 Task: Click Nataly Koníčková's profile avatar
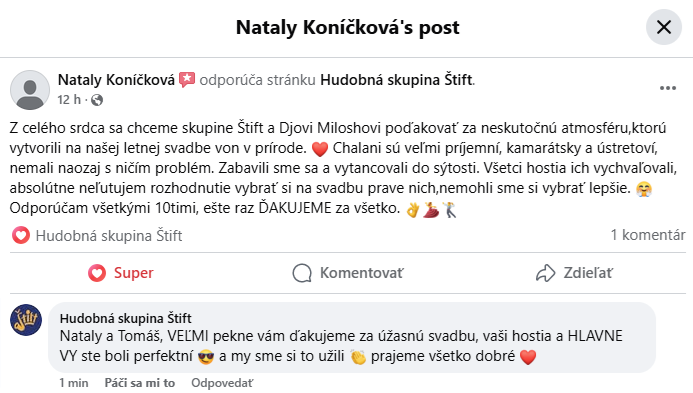coord(30,90)
